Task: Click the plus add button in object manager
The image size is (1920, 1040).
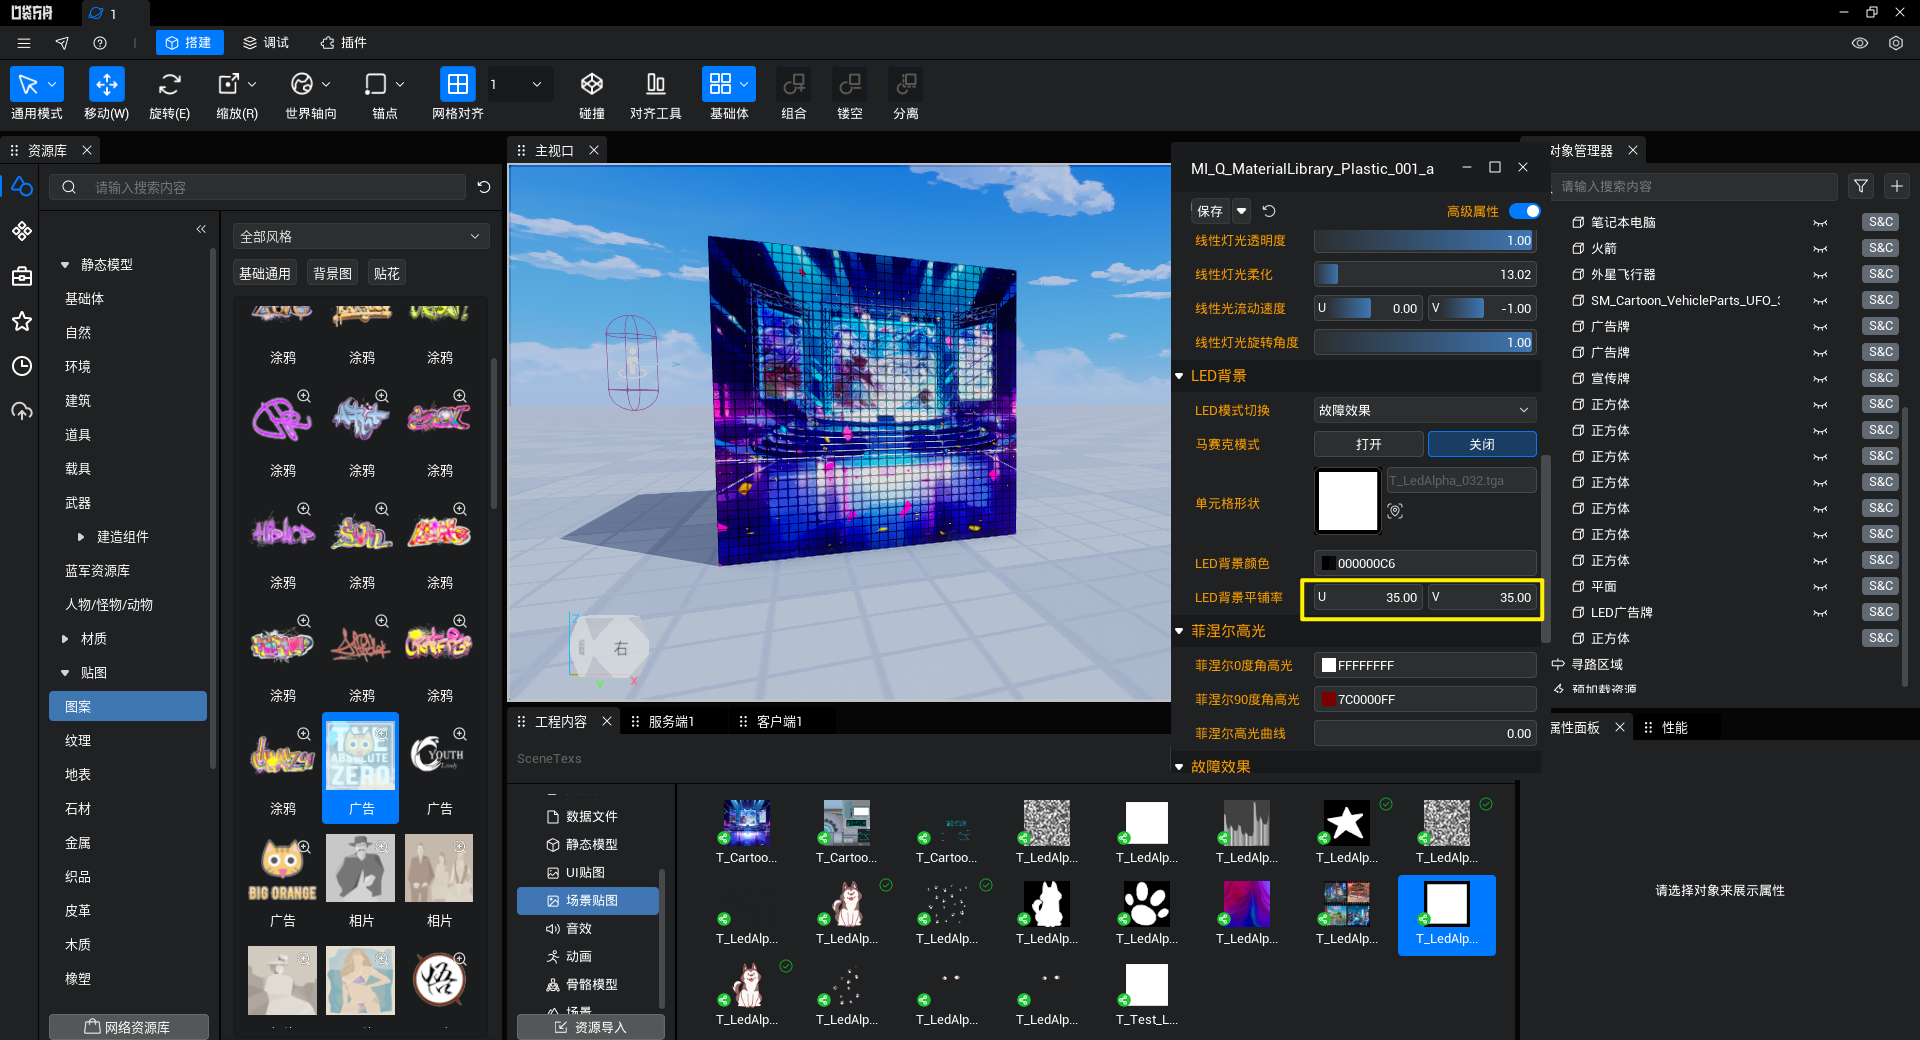Action: click(1897, 186)
